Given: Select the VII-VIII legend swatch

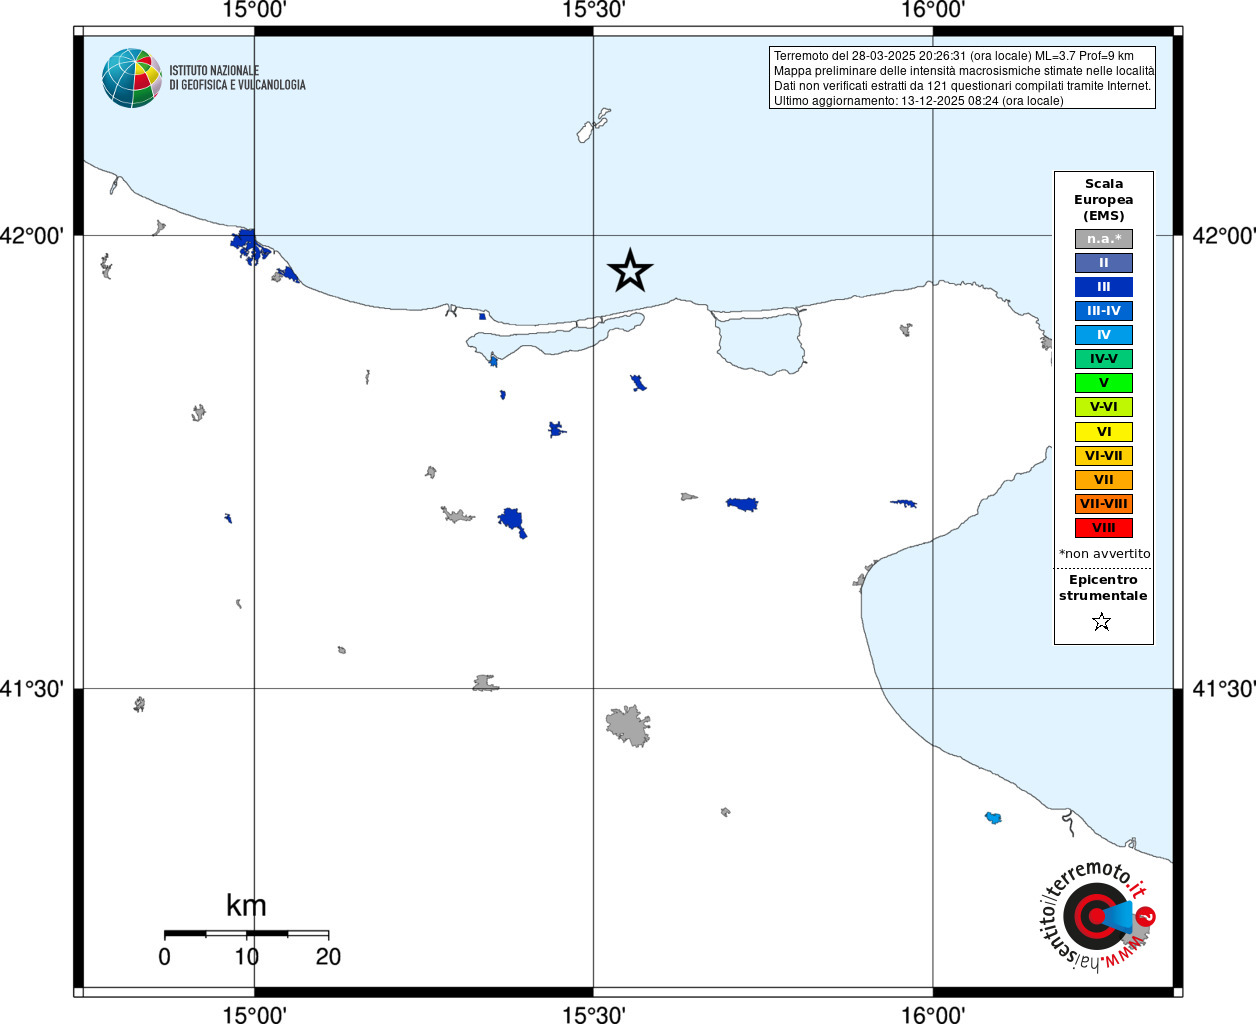Looking at the screenshot, I should [1104, 504].
